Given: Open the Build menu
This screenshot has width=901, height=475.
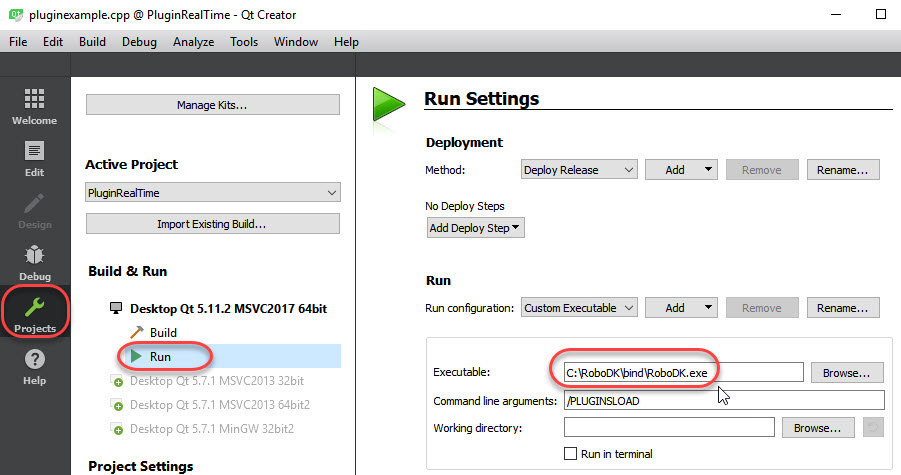Looking at the screenshot, I should [93, 42].
